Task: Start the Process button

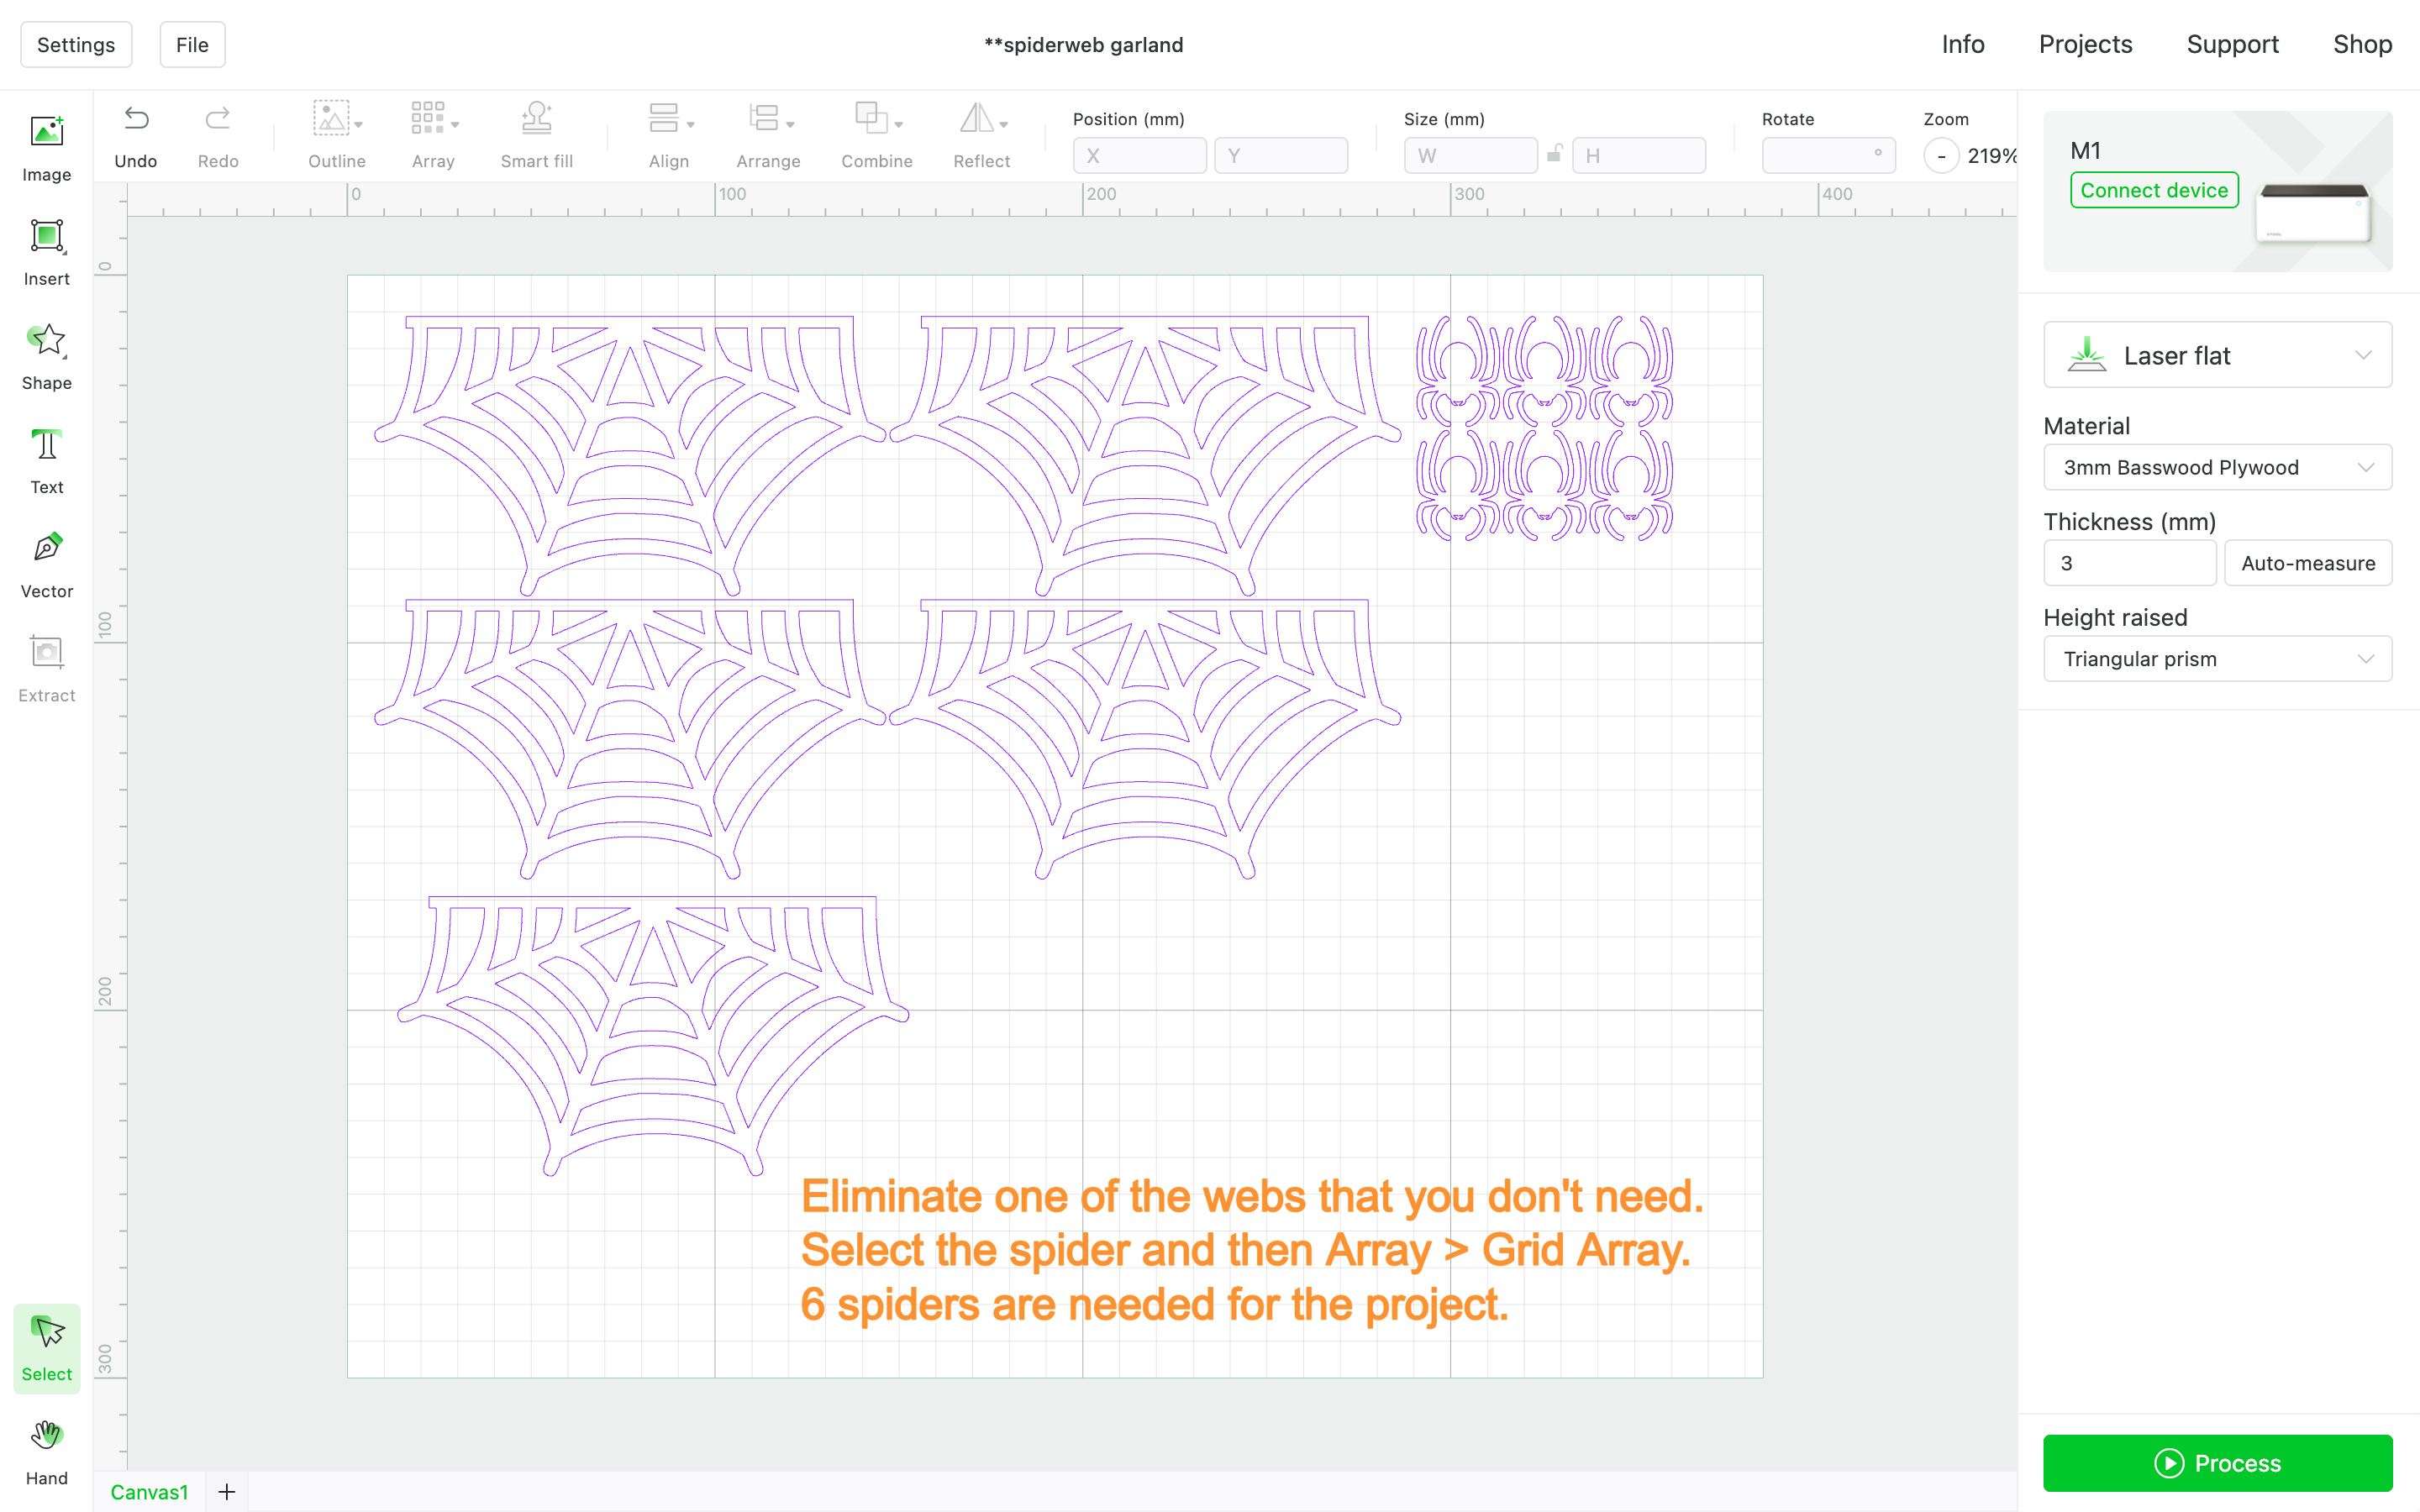Action: (x=2217, y=1463)
